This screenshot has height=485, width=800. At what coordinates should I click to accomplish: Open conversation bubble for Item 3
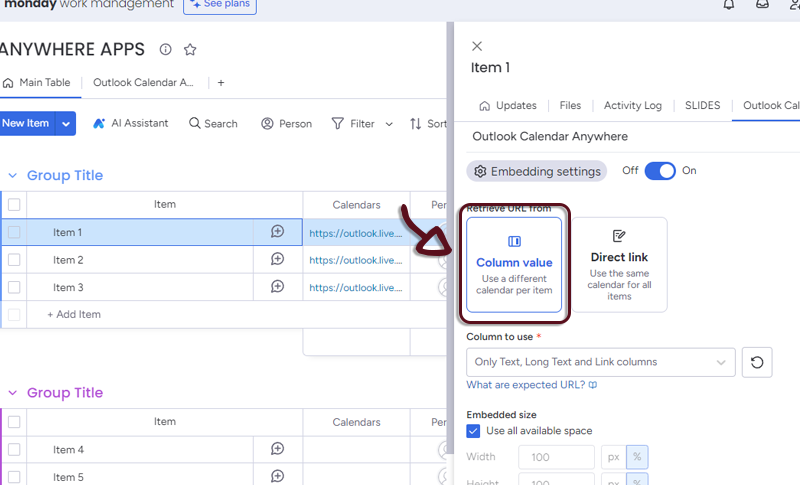277,287
